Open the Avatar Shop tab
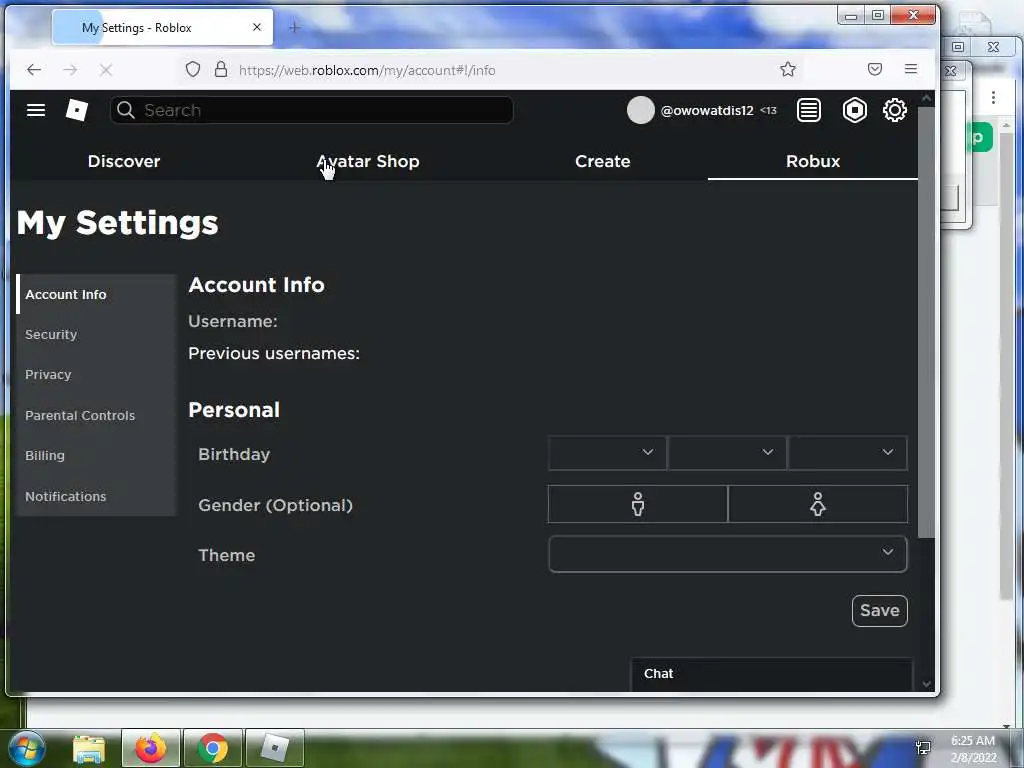 [x=368, y=161]
